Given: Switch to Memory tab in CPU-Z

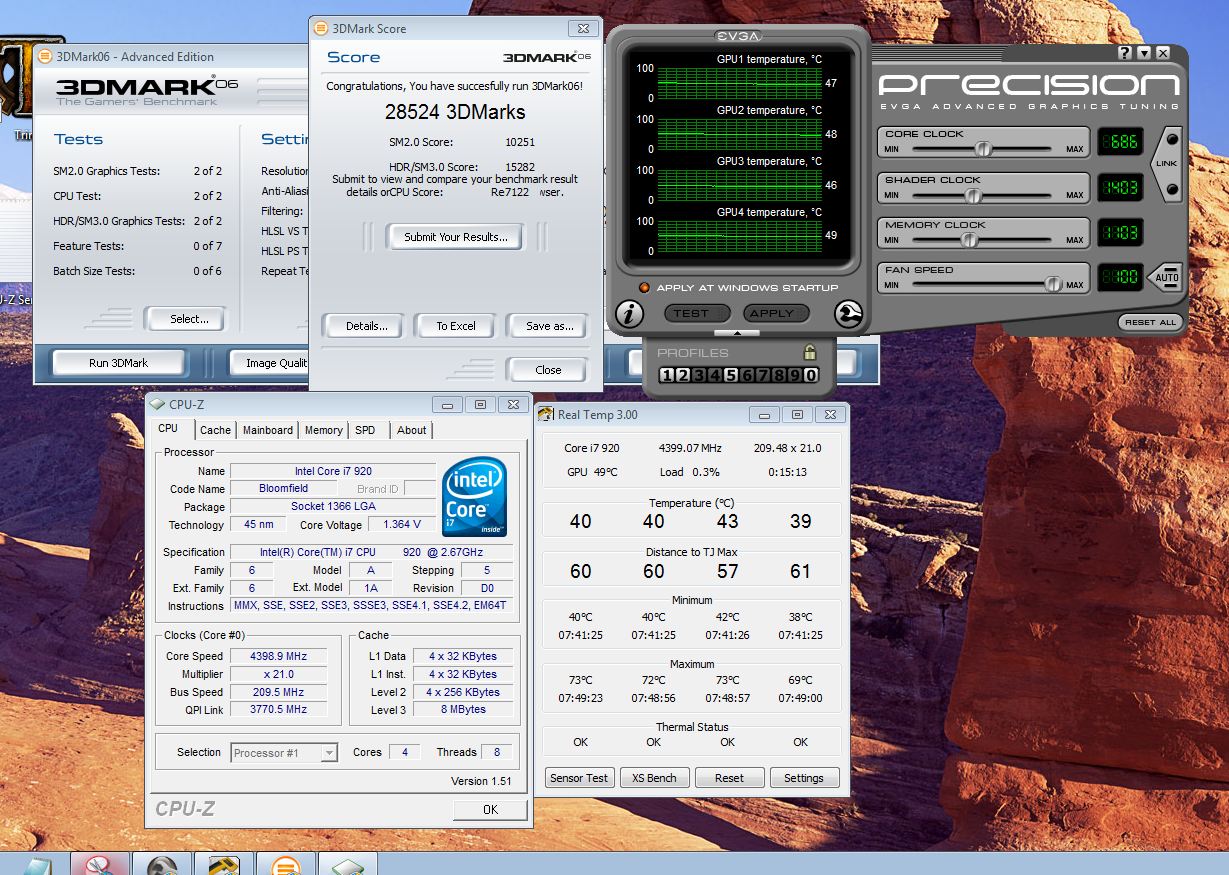Looking at the screenshot, I should click(x=324, y=430).
